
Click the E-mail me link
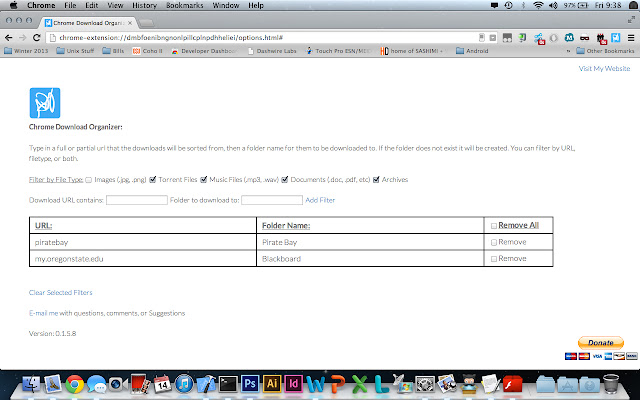43,313
